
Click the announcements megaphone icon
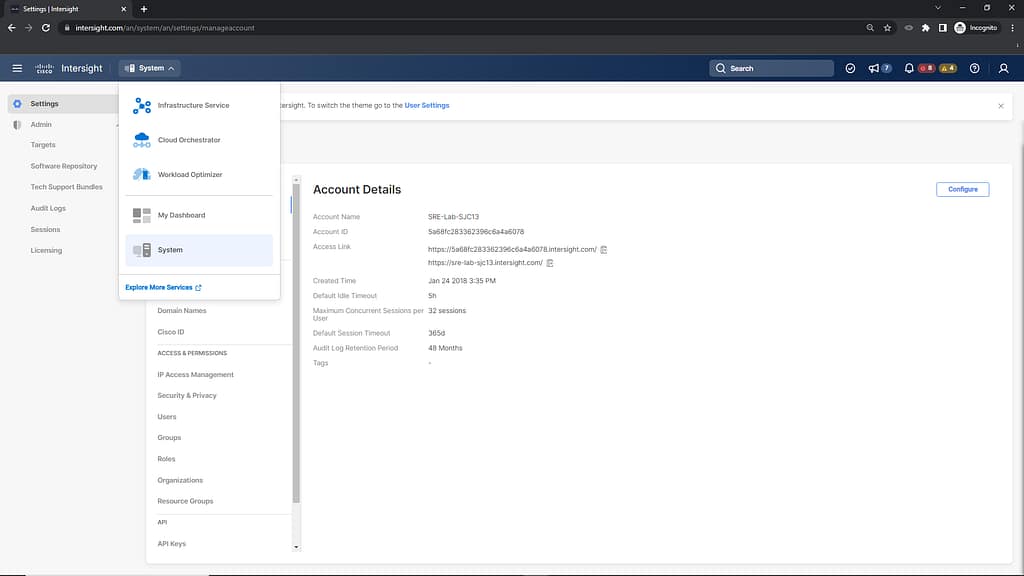(x=873, y=68)
